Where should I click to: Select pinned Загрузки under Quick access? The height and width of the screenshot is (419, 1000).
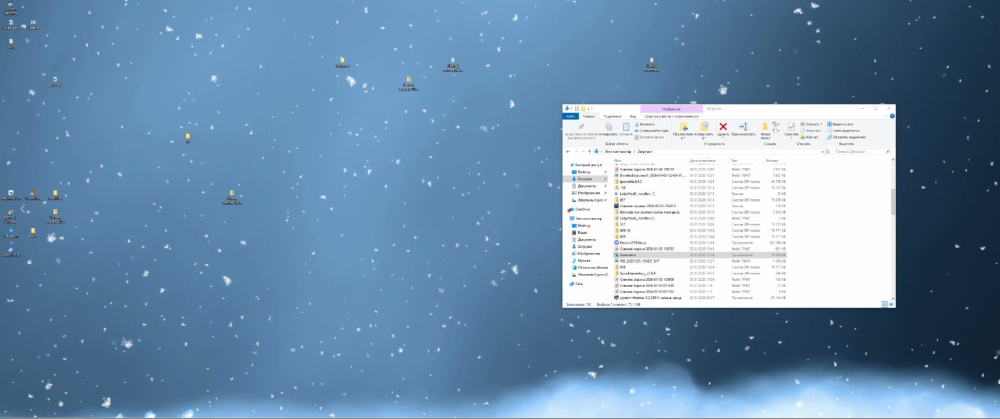point(585,179)
